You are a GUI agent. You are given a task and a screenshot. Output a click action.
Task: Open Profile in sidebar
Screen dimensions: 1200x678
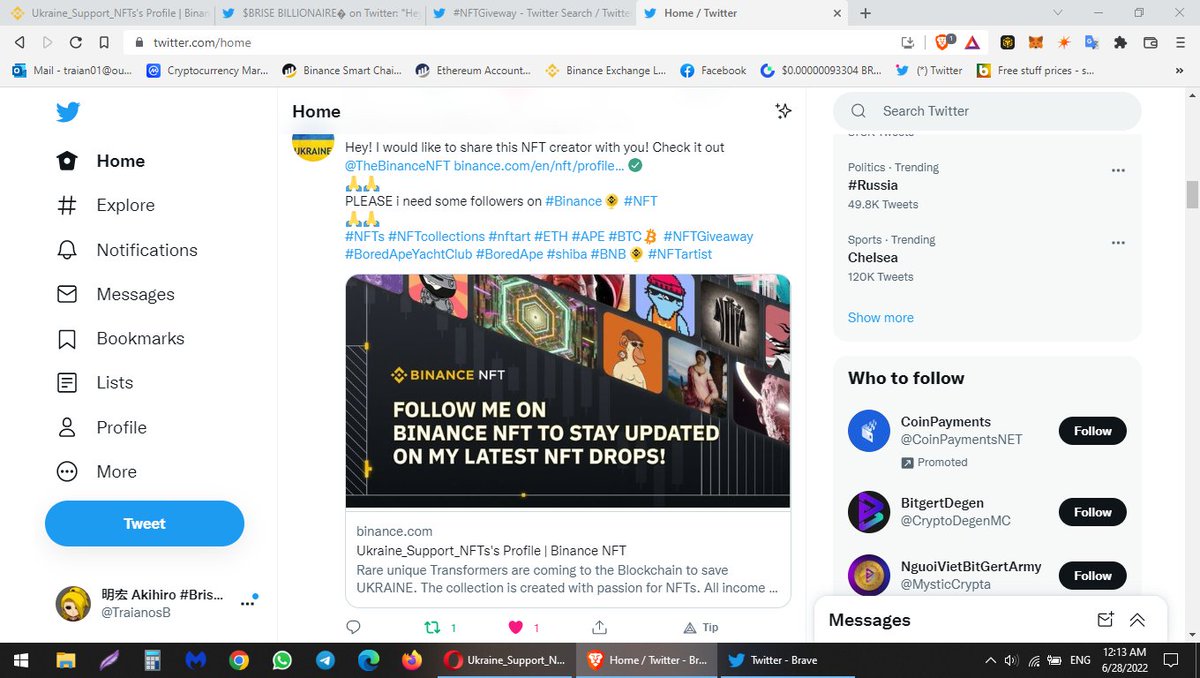click(x=102, y=427)
